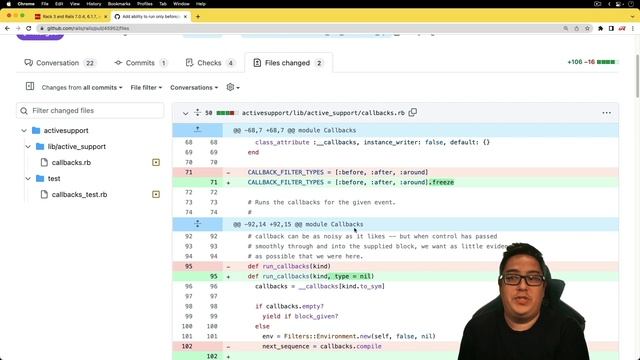
Task: Go forward in browser history
Action: tap(18, 28)
